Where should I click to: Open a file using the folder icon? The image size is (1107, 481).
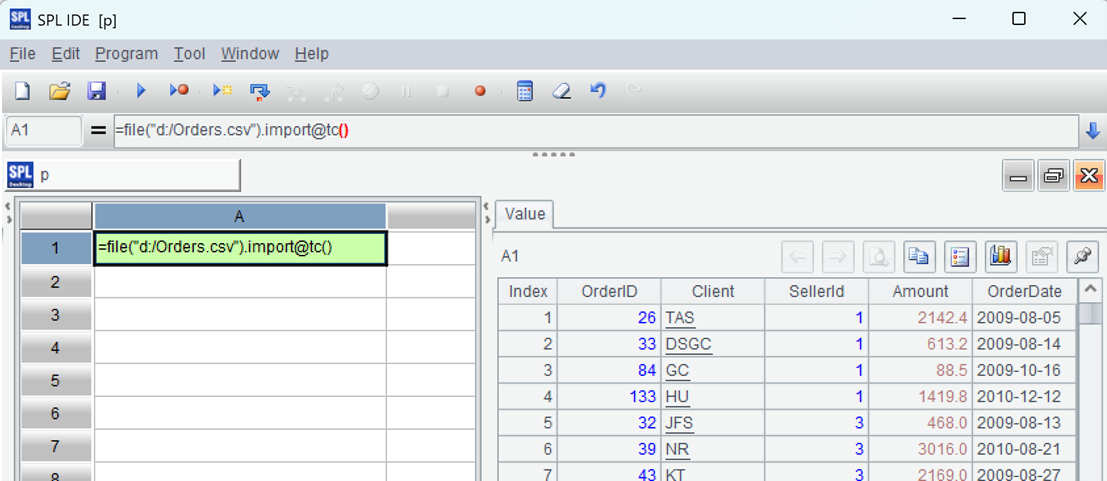point(60,91)
